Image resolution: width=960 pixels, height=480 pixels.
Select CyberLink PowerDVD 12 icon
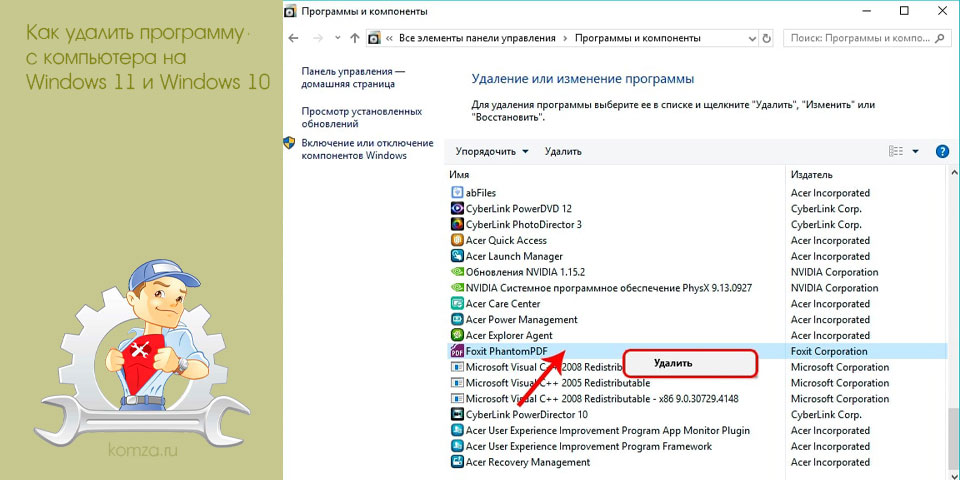(457, 208)
